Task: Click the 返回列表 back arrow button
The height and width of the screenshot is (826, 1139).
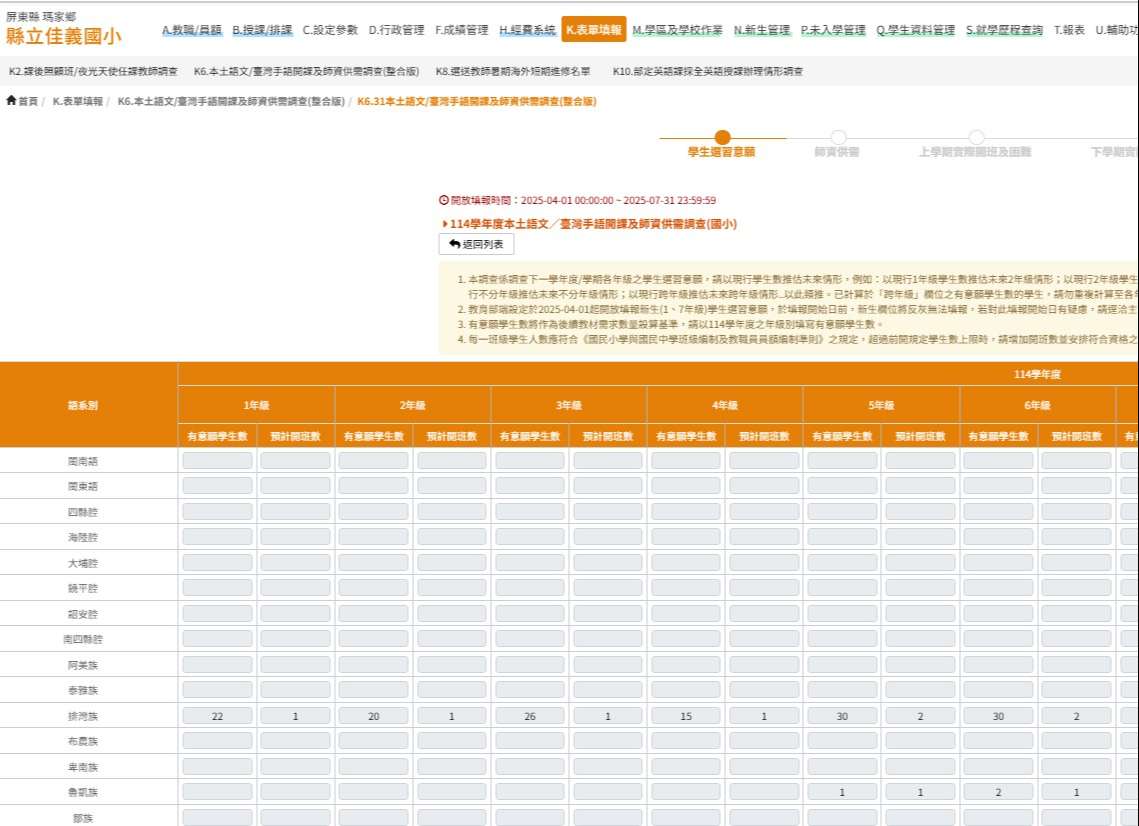Action: coord(477,244)
